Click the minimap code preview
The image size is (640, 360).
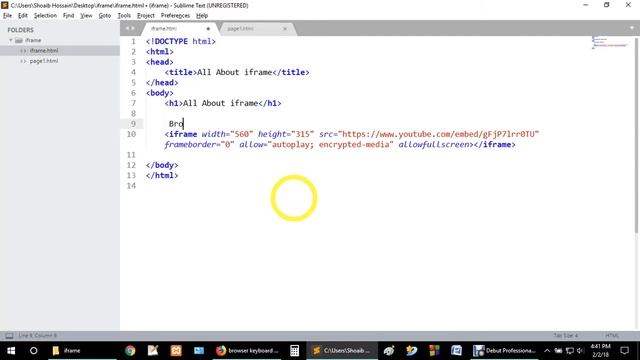610,42
